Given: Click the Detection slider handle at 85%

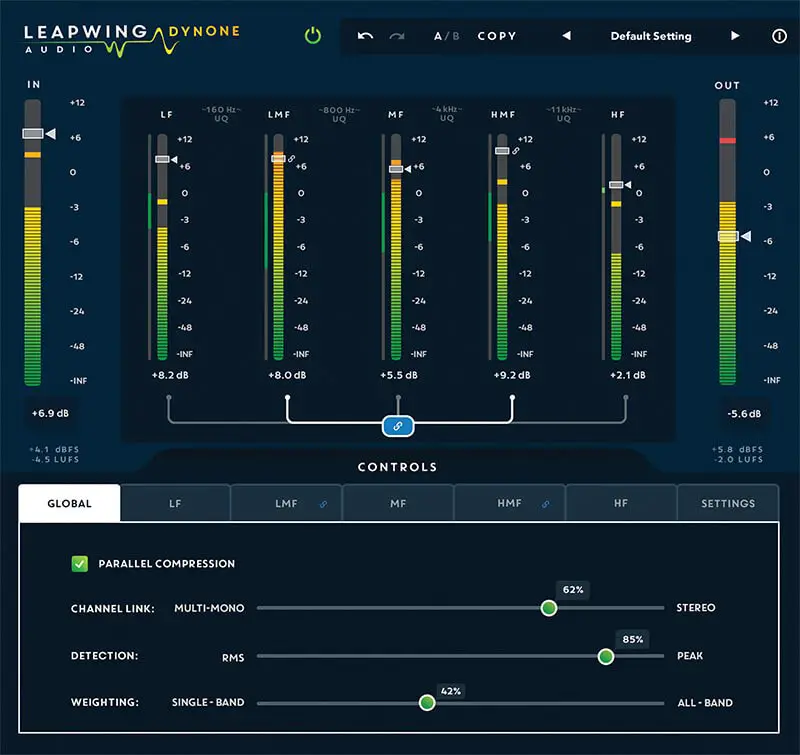Looking at the screenshot, I should click(x=605, y=656).
